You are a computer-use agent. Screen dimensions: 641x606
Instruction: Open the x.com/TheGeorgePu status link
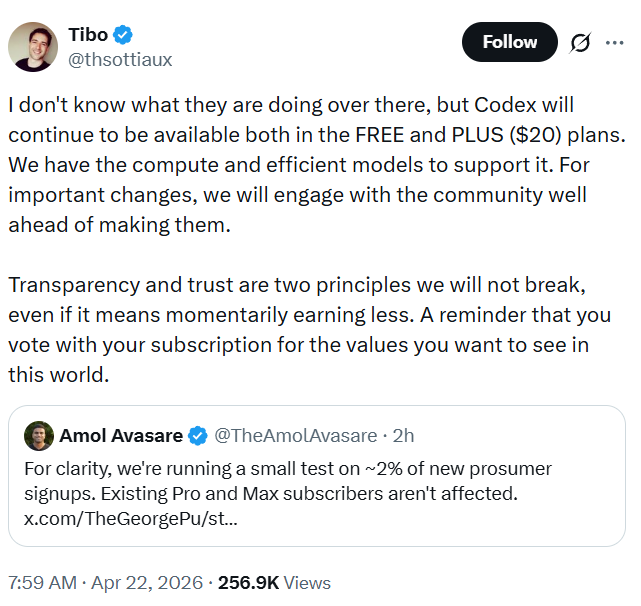coord(131,518)
